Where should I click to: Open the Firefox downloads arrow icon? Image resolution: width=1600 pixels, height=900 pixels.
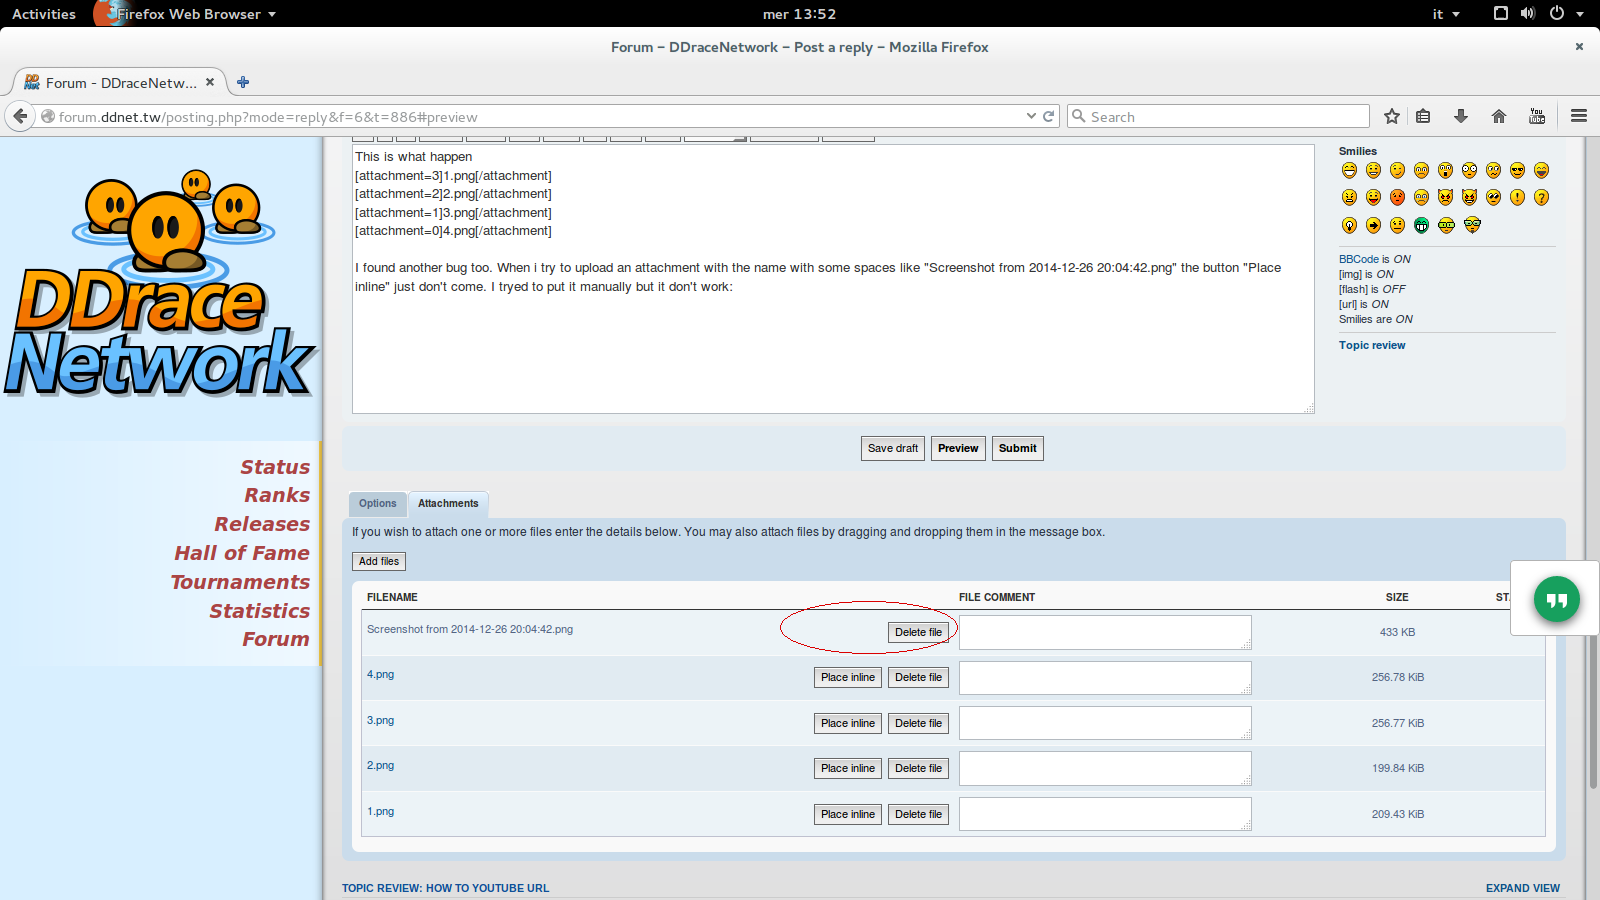click(1461, 116)
